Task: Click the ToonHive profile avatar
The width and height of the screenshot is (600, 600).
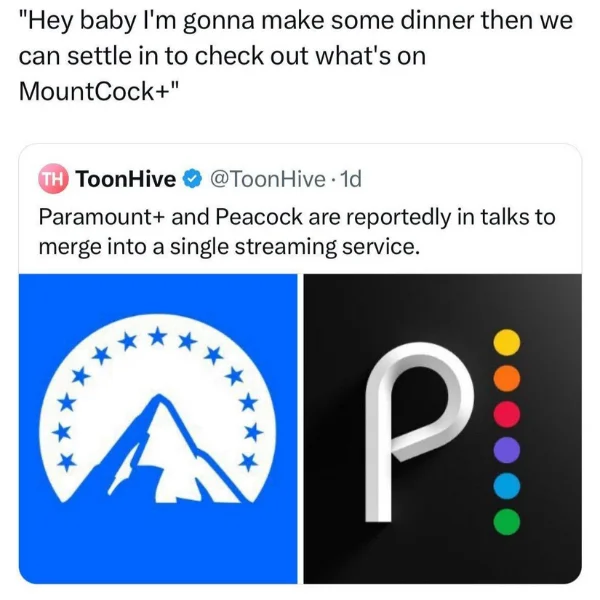Action: (x=52, y=180)
